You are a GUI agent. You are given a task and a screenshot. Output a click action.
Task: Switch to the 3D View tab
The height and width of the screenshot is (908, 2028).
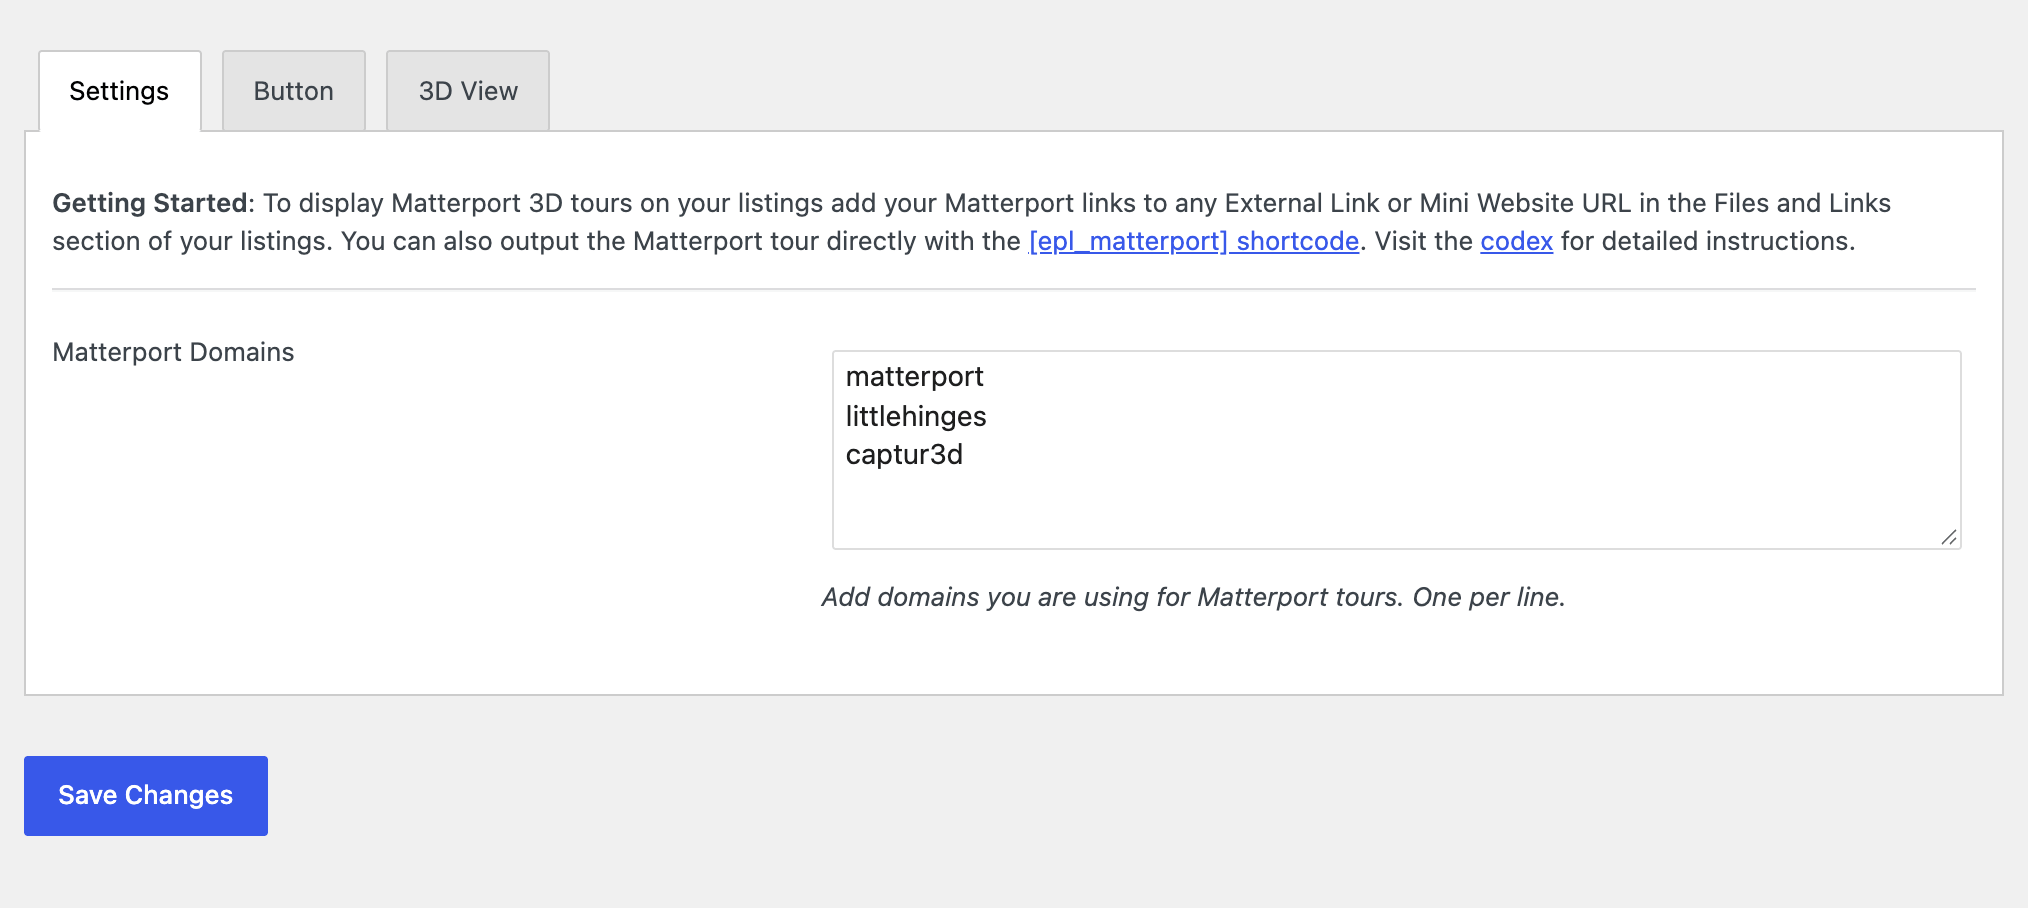coord(468,91)
